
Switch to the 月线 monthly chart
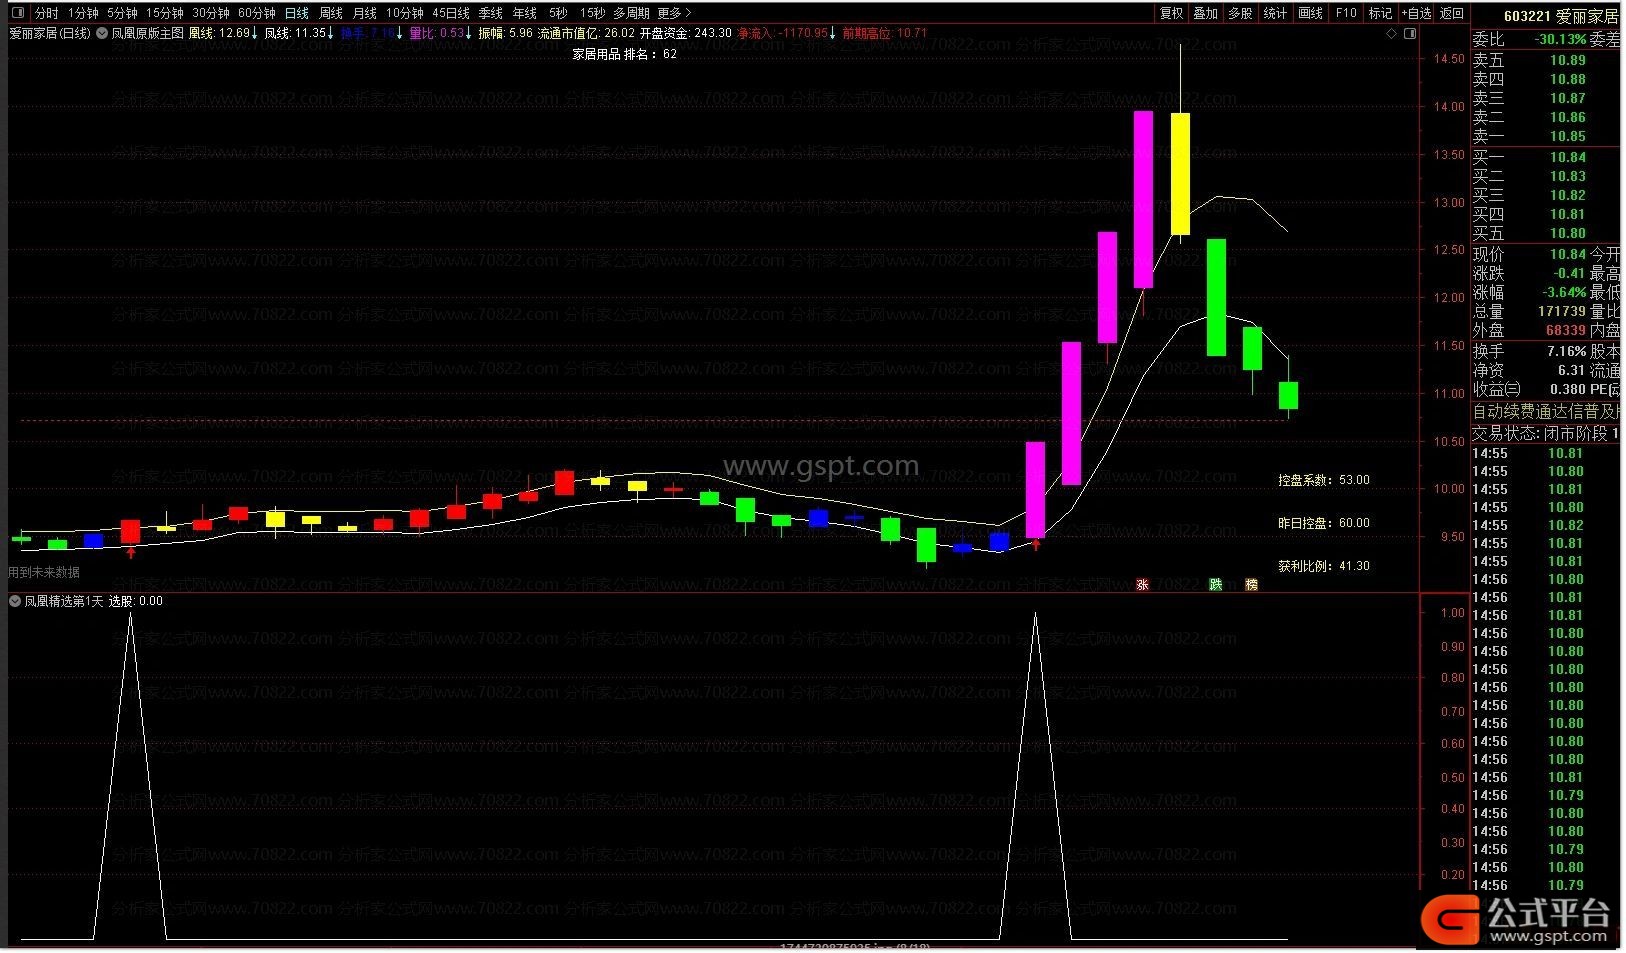tap(365, 13)
